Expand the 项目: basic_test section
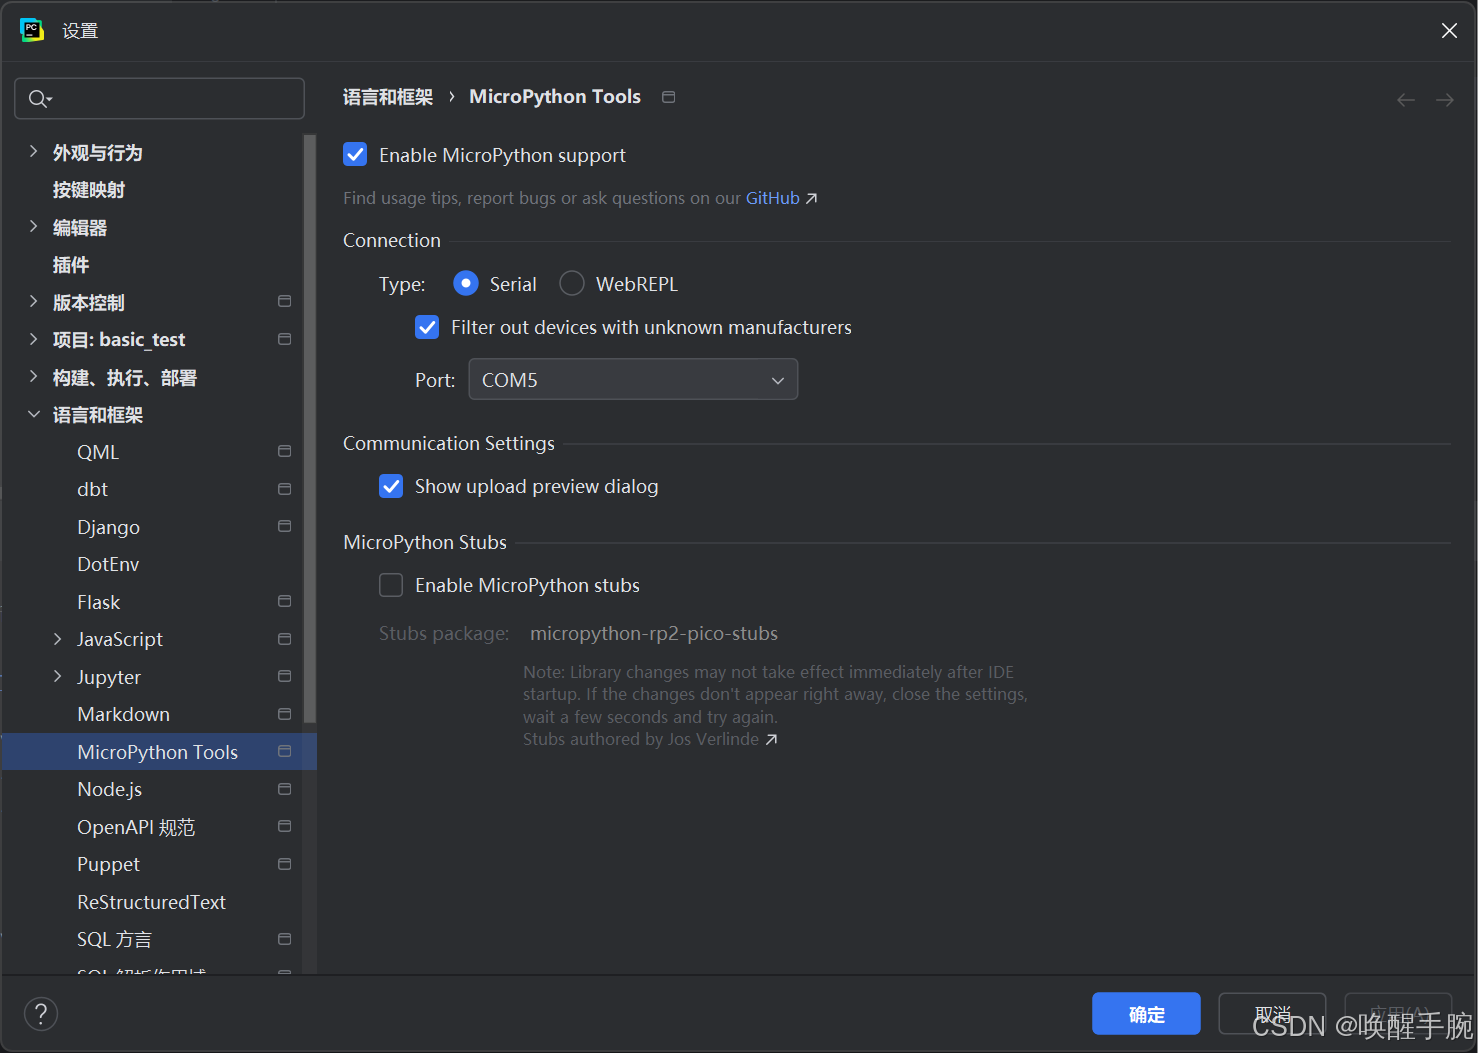The width and height of the screenshot is (1478, 1053). pos(33,339)
